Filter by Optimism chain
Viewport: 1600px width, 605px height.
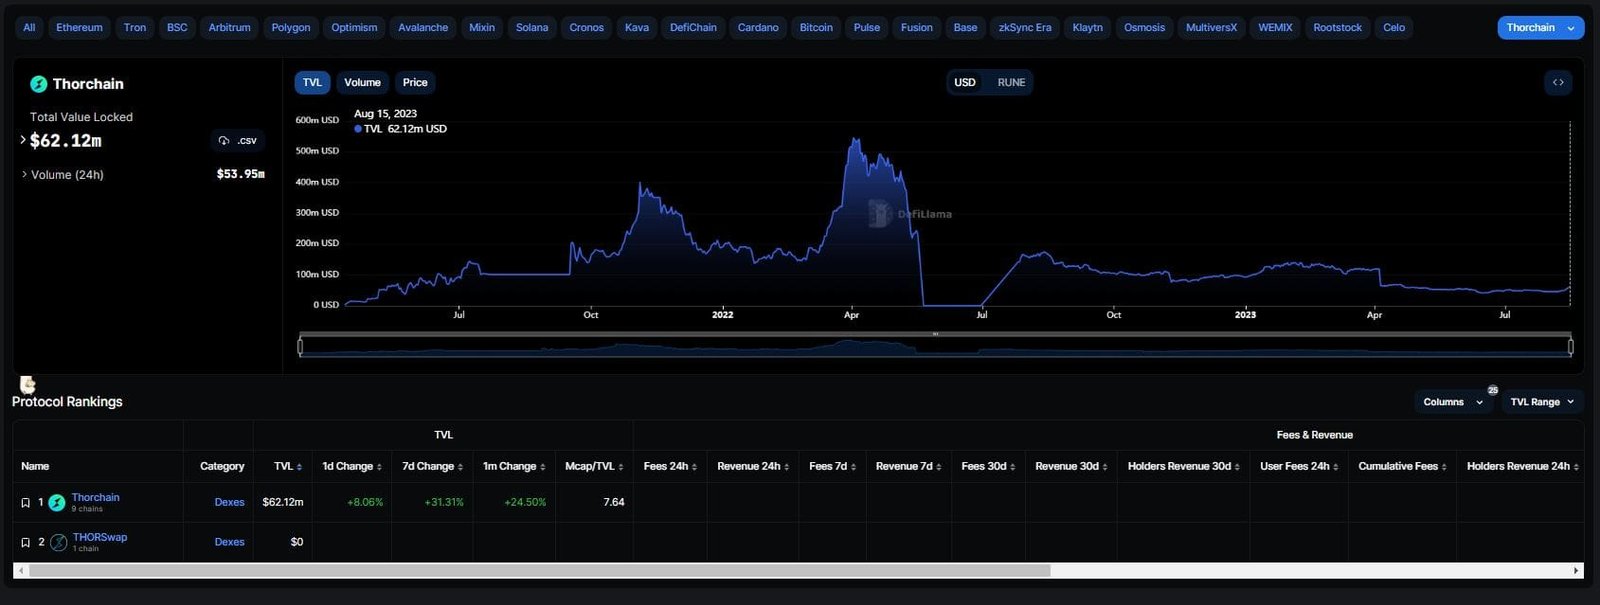tap(354, 28)
